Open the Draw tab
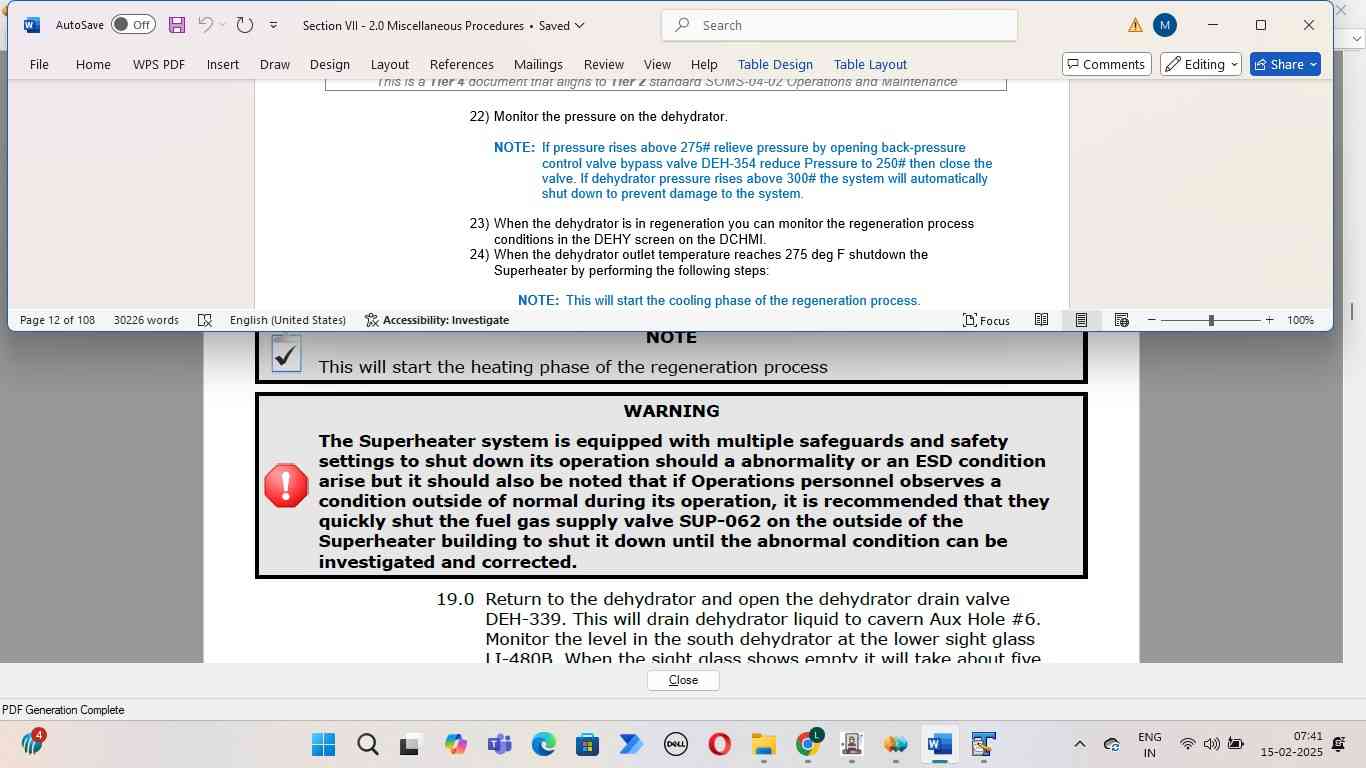The height and width of the screenshot is (768, 1366). [275, 64]
